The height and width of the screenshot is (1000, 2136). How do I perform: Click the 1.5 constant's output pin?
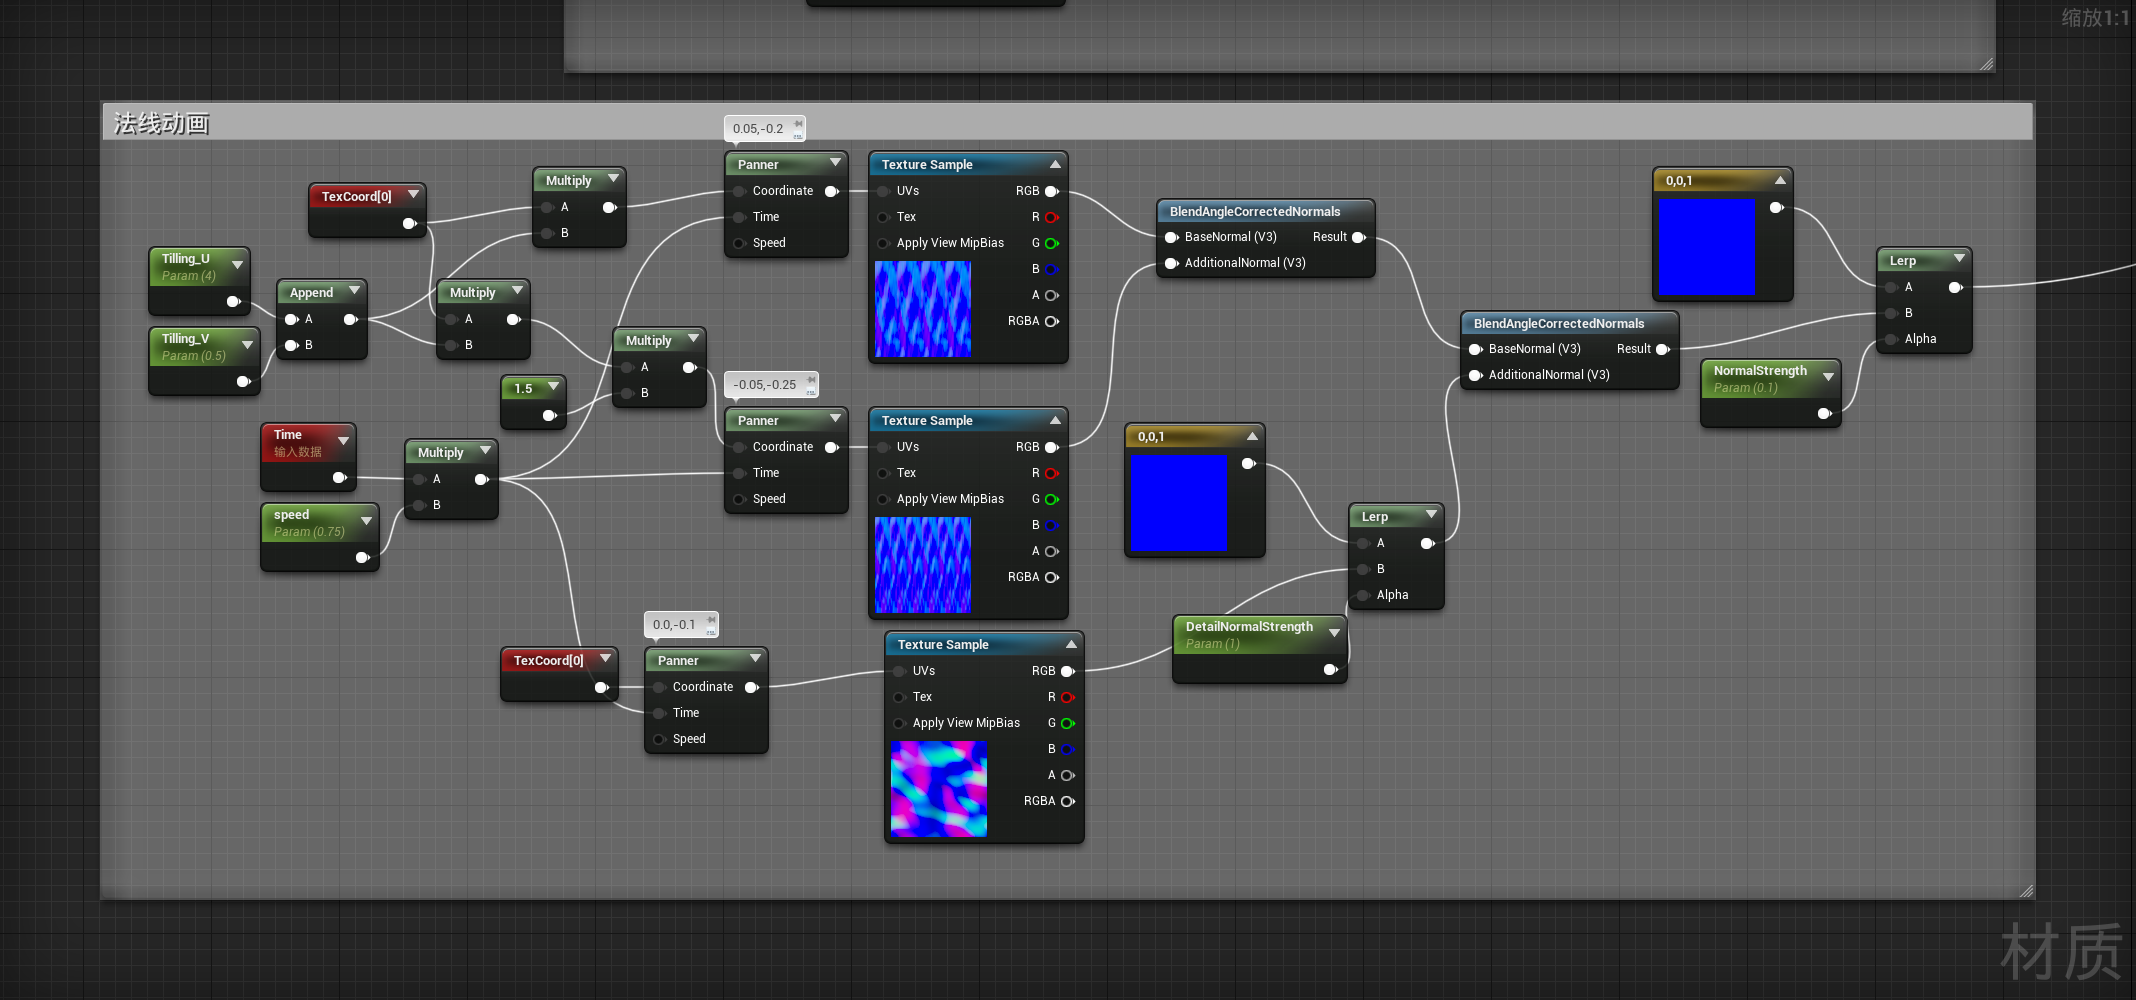click(549, 415)
